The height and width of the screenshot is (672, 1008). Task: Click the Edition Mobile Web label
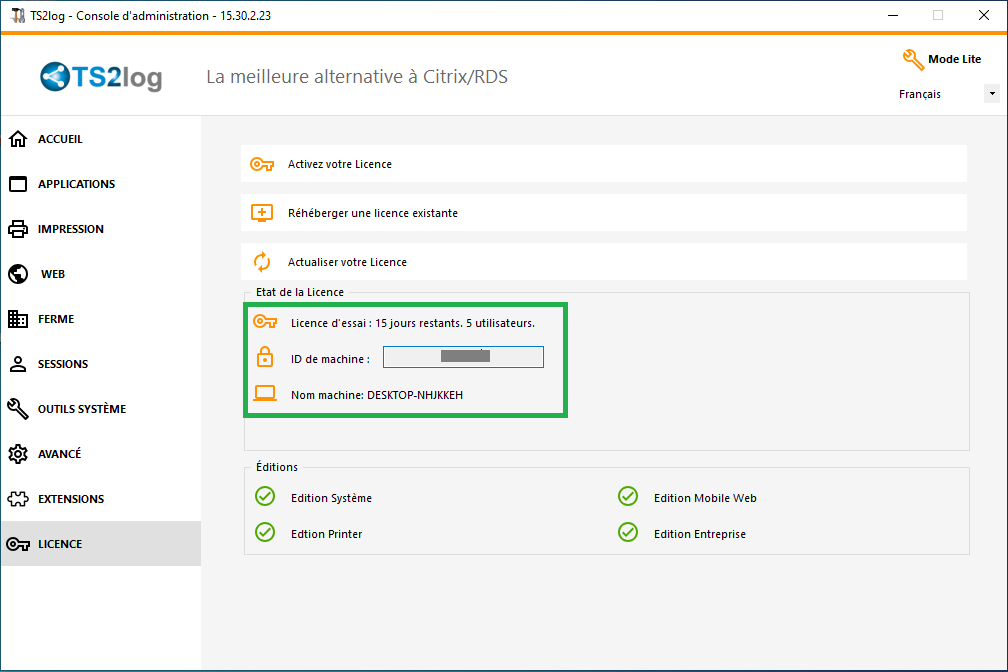point(705,498)
